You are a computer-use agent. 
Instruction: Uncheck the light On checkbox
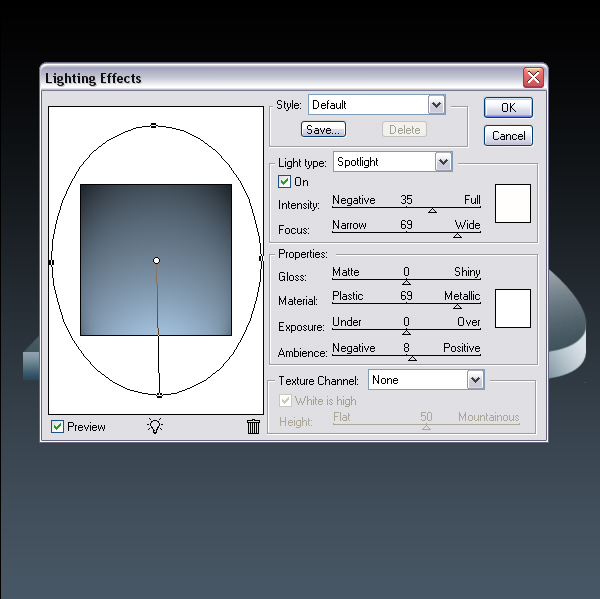point(284,181)
